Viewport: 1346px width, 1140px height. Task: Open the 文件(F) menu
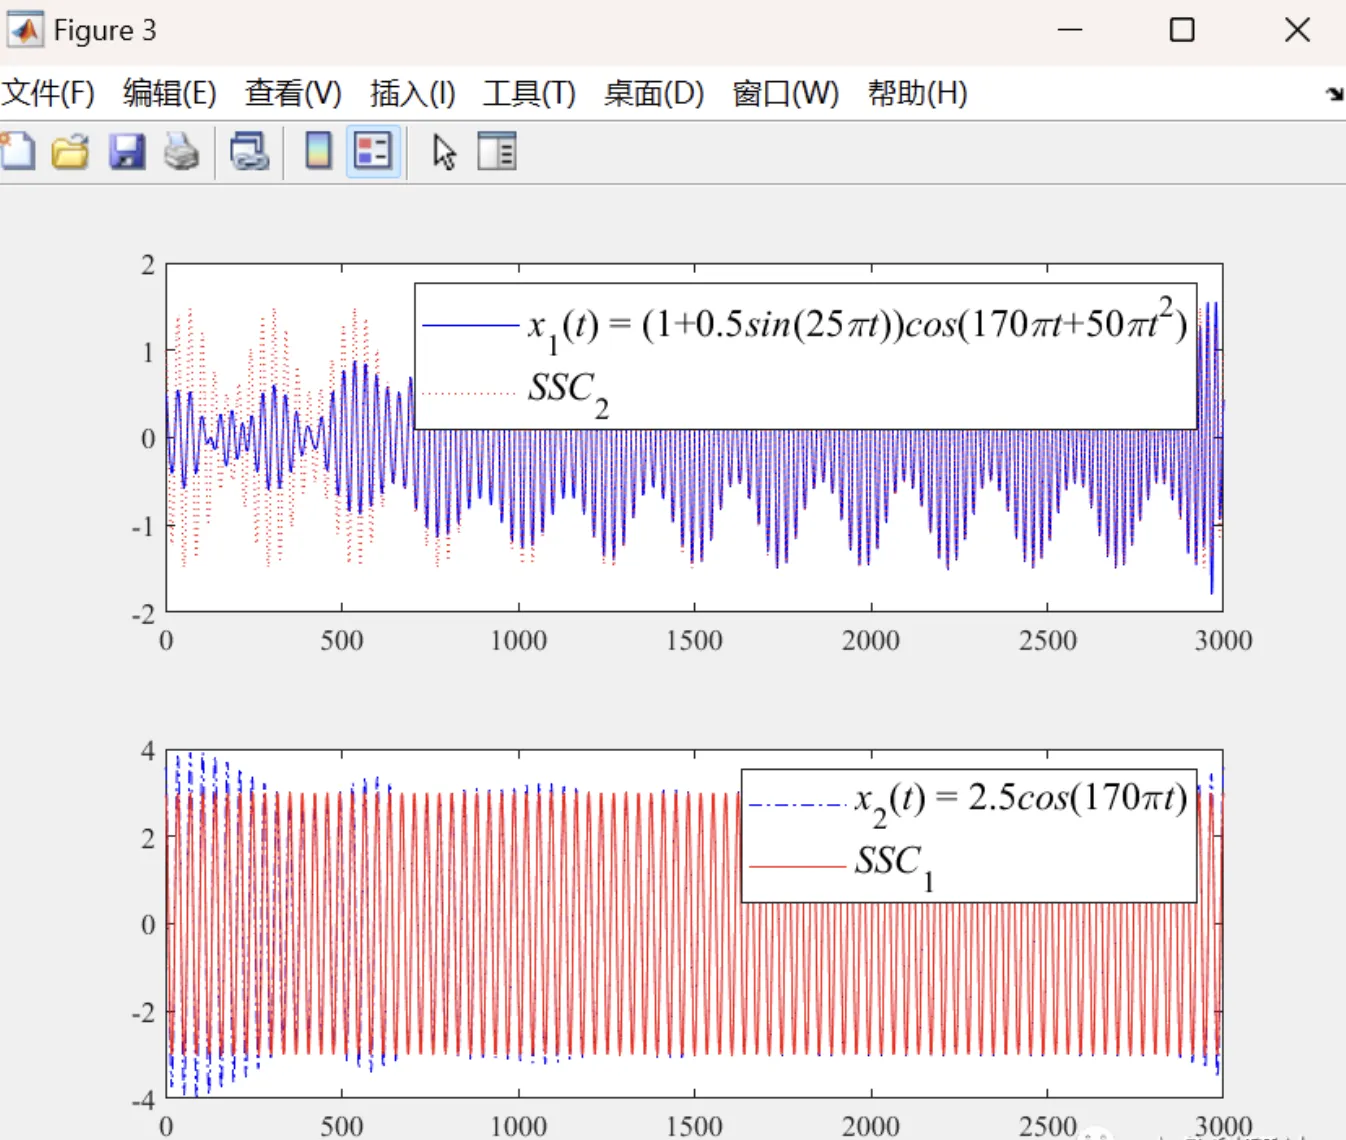coord(48,94)
